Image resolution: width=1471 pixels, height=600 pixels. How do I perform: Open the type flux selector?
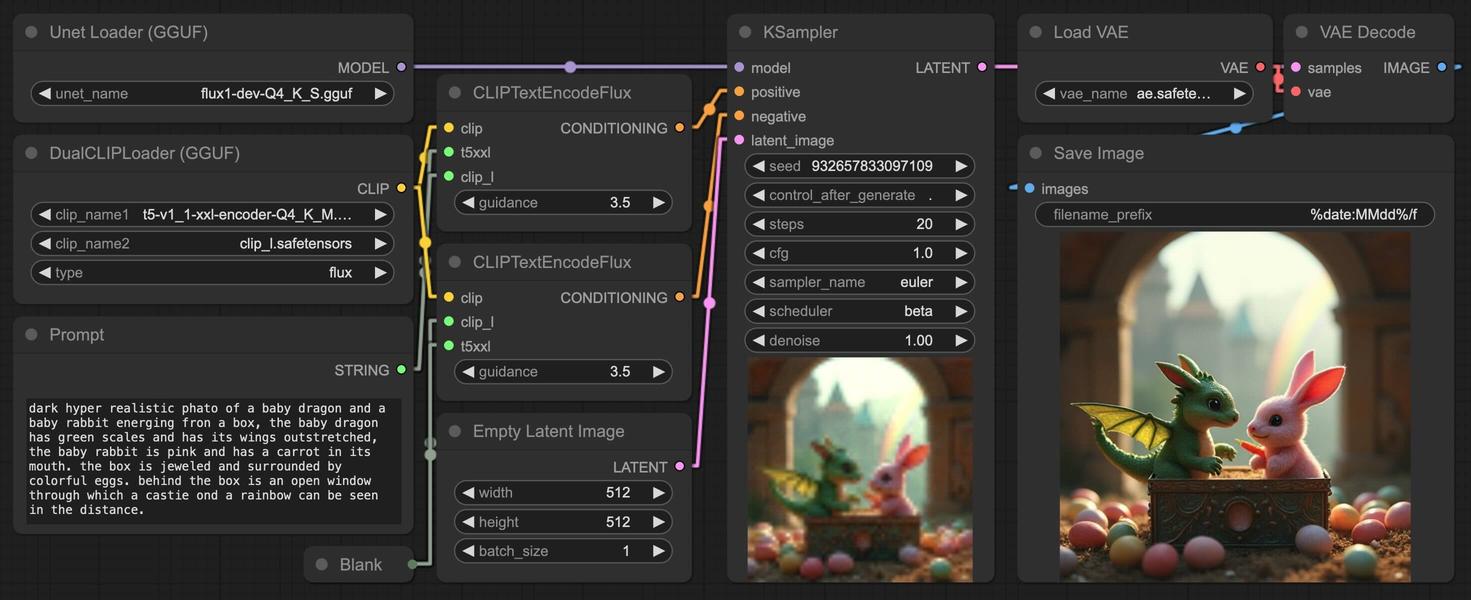pos(212,272)
